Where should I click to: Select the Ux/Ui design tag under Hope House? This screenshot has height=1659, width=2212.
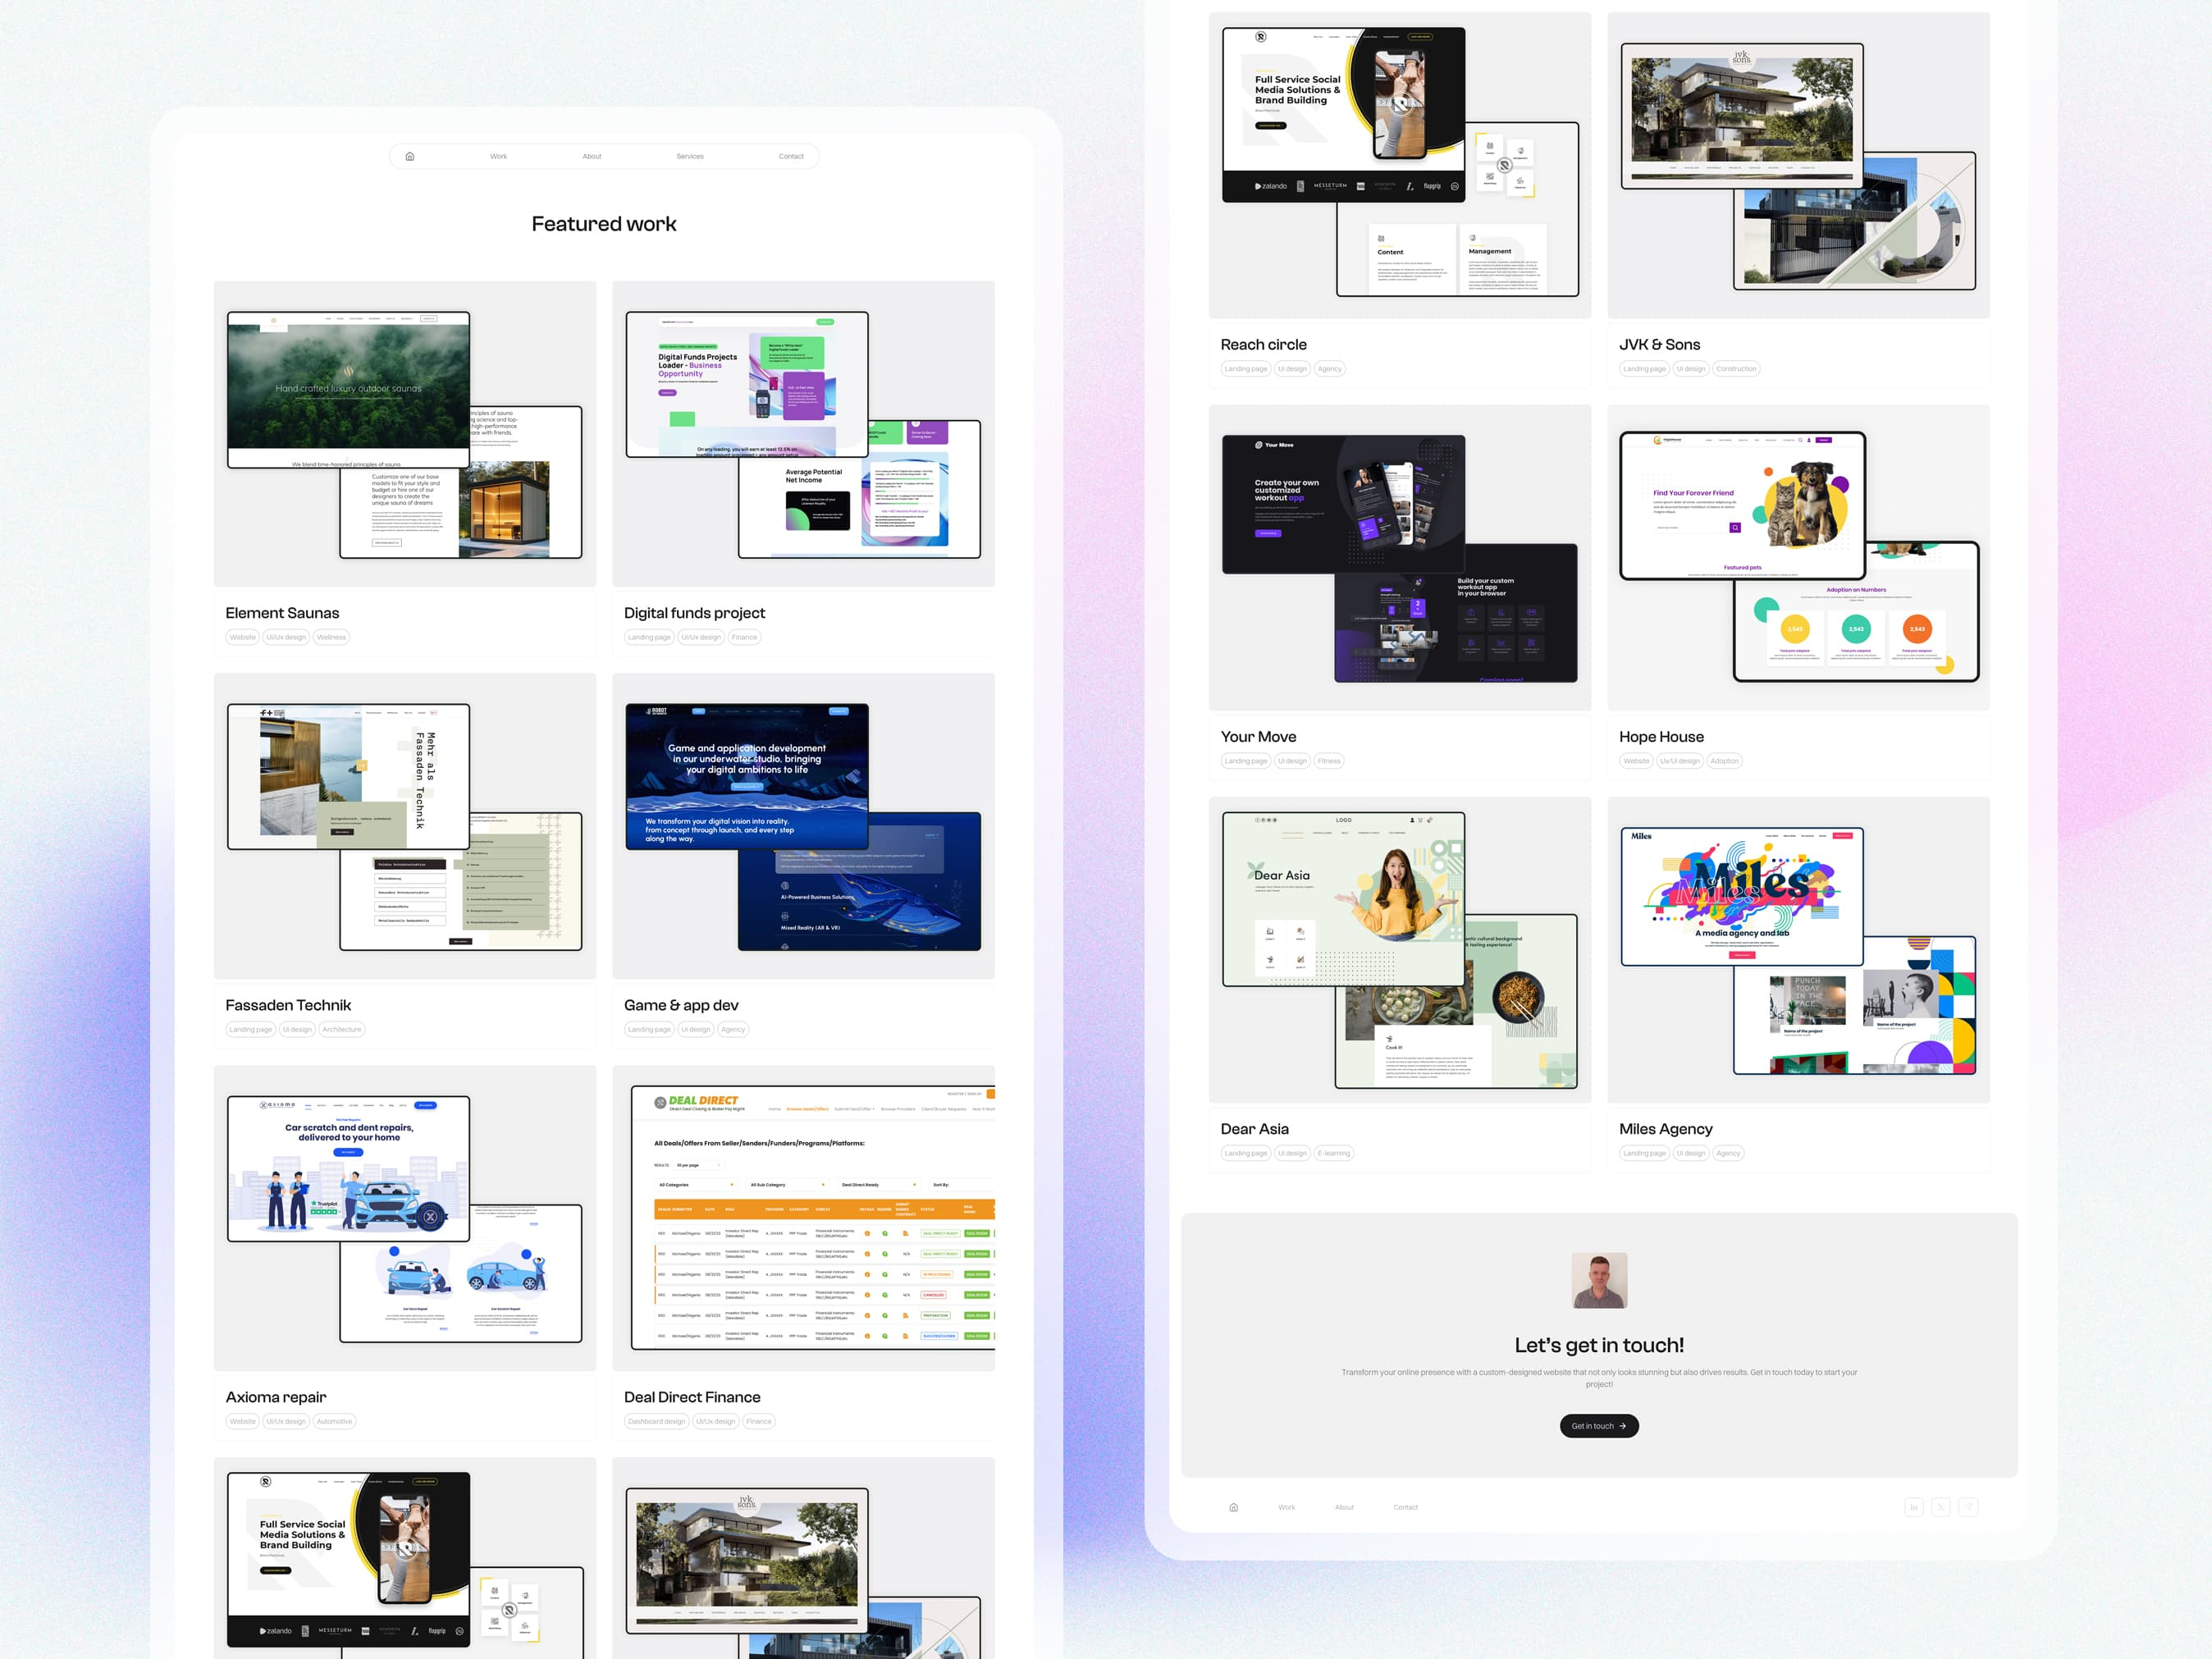[x=1680, y=761]
